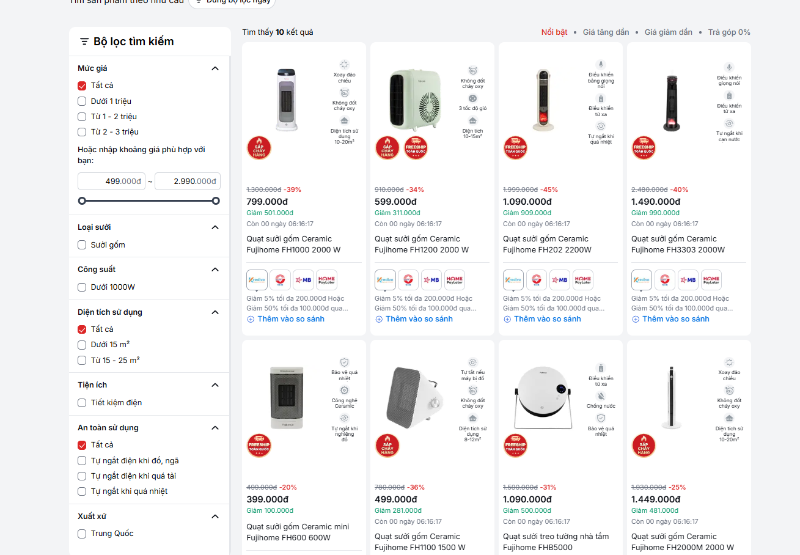800x555 pixels.
Task: Filter by Trả góp 0%
Action: coord(729,32)
